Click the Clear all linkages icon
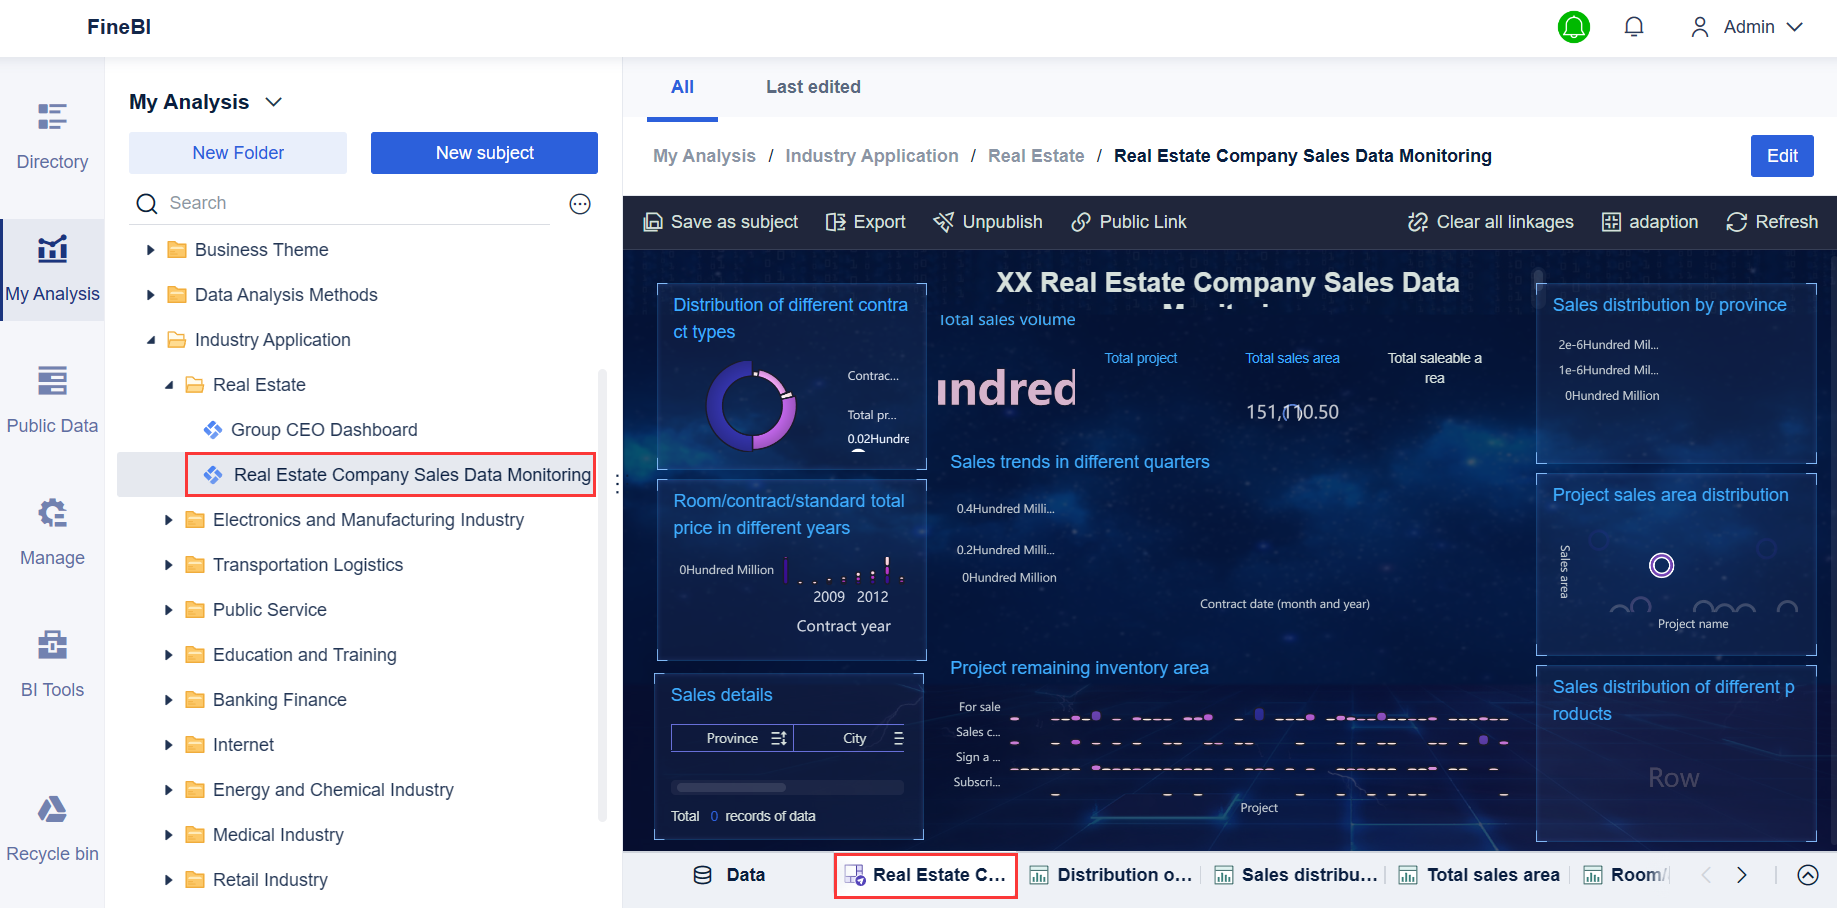Screen dimensions: 1837x908 [x=1418, y=221]
